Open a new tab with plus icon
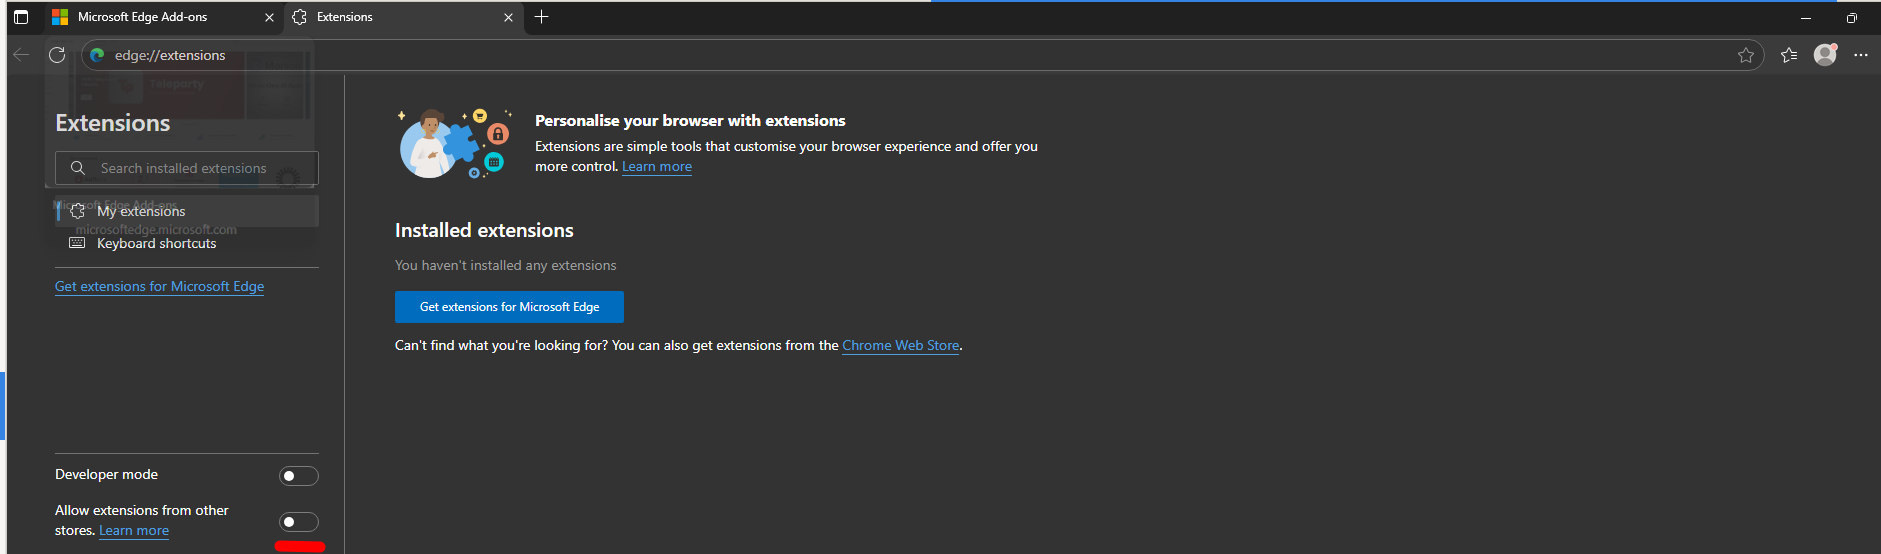Image resolution: width=1881 pixels, height=554 pixels. tap(541, 17)
